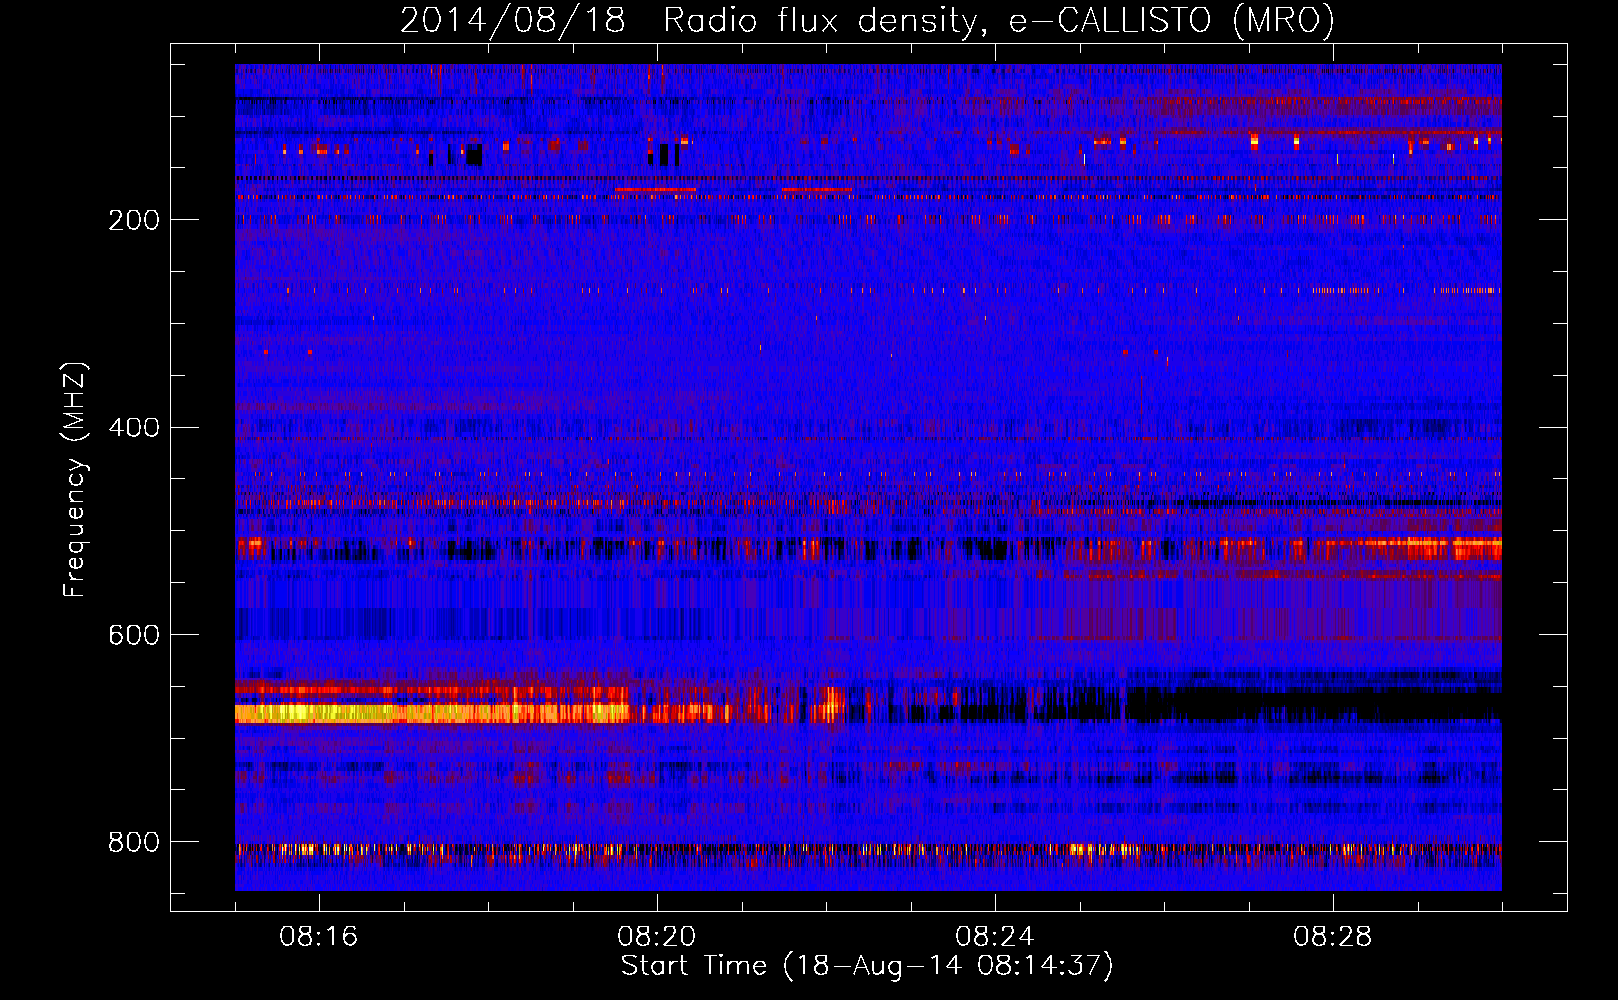Click the 'Frequency (MHZ)' axis label

point(74,480)
